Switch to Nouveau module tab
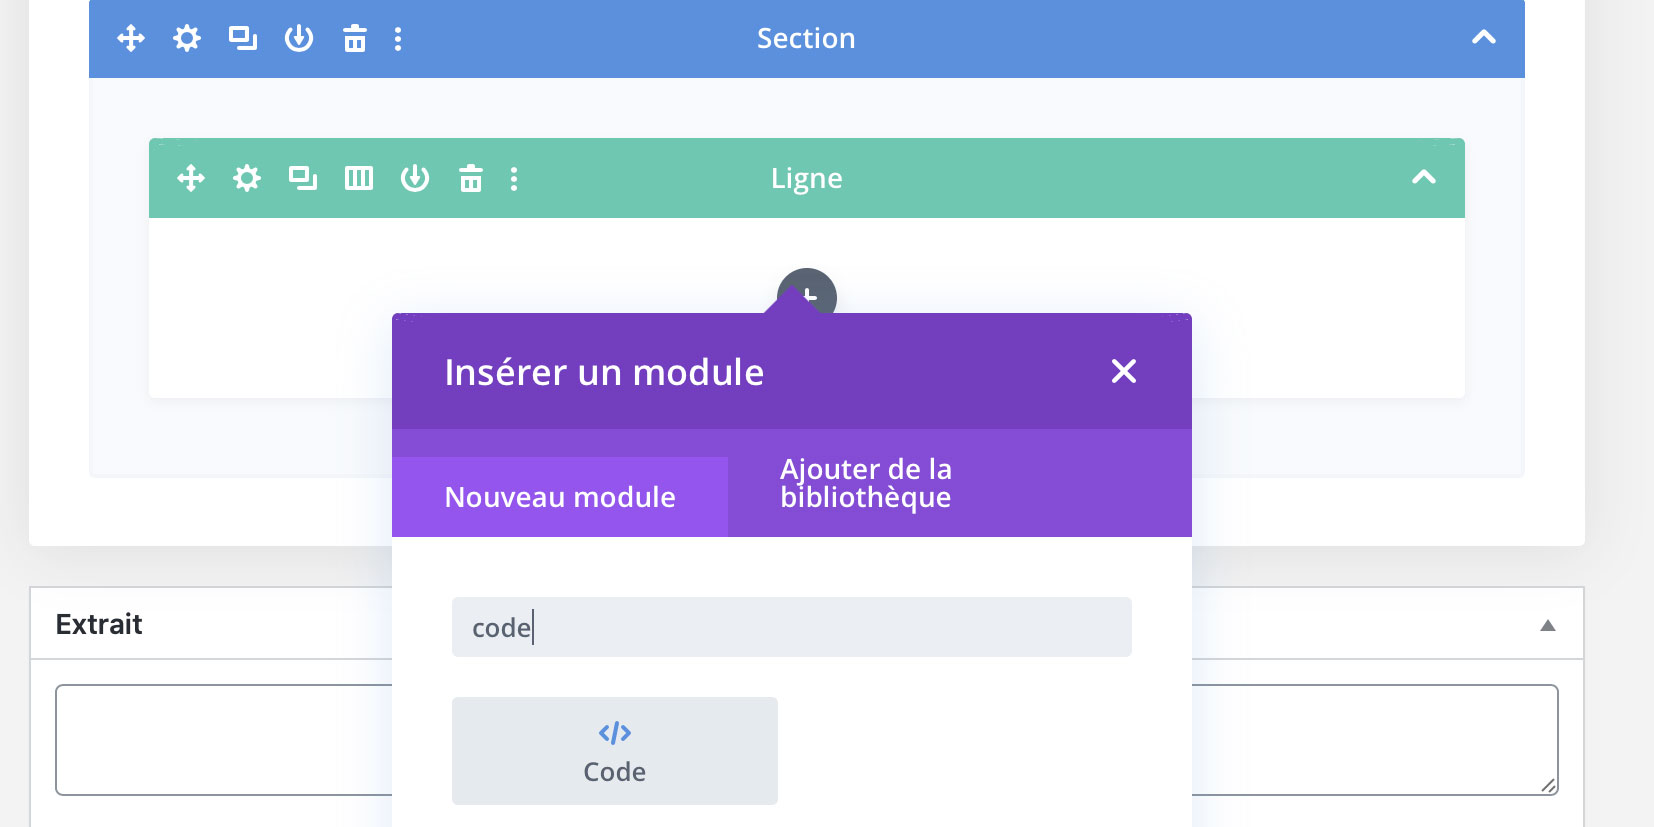 point(560,497)
